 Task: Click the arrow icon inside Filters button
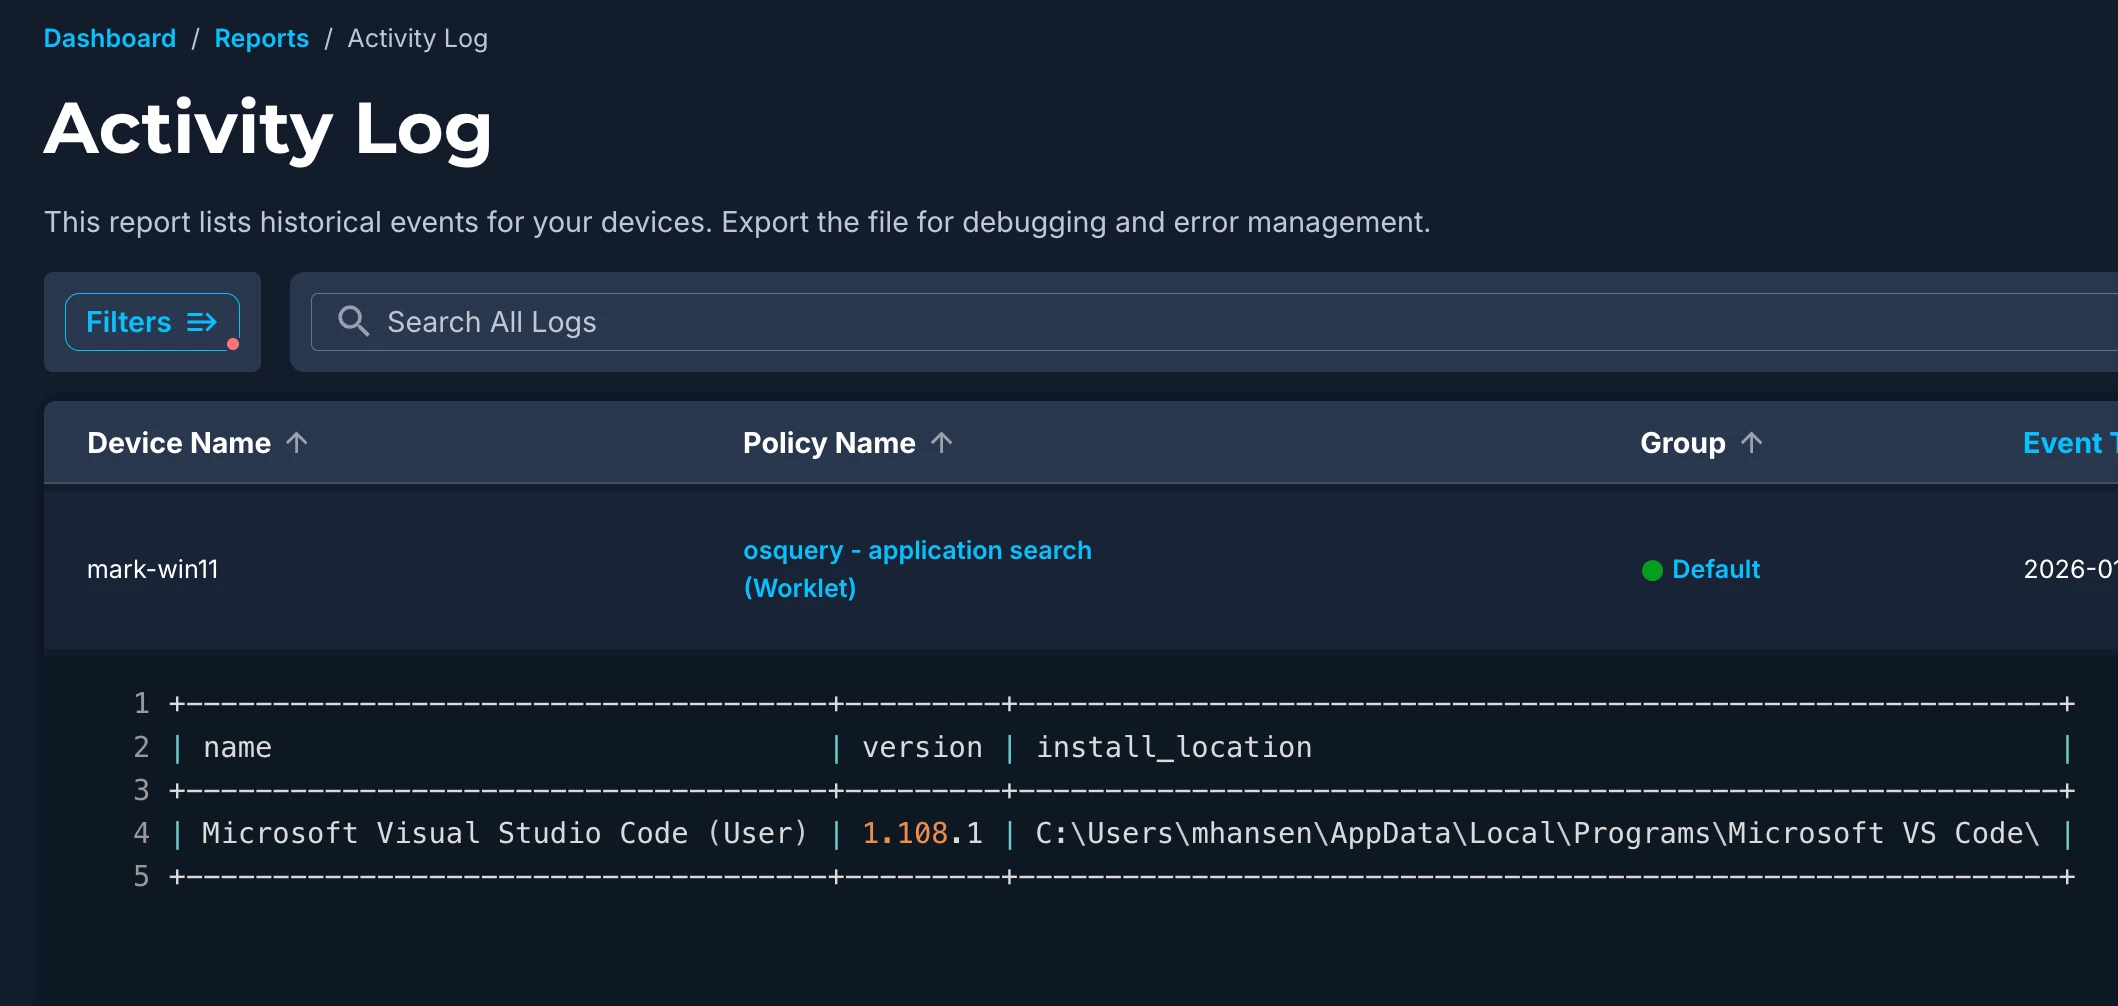[202, 322]
